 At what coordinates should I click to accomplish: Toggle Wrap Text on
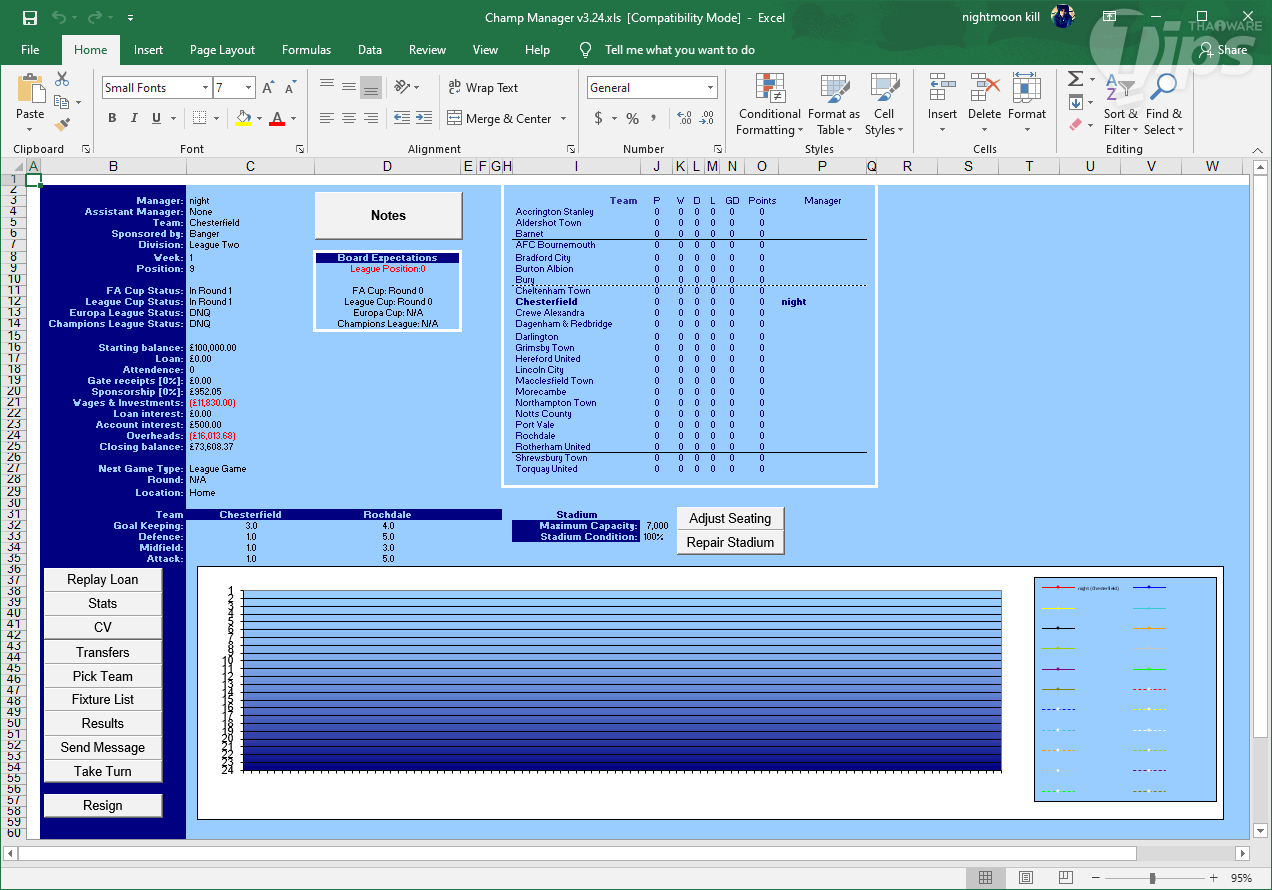click(483, 88)
